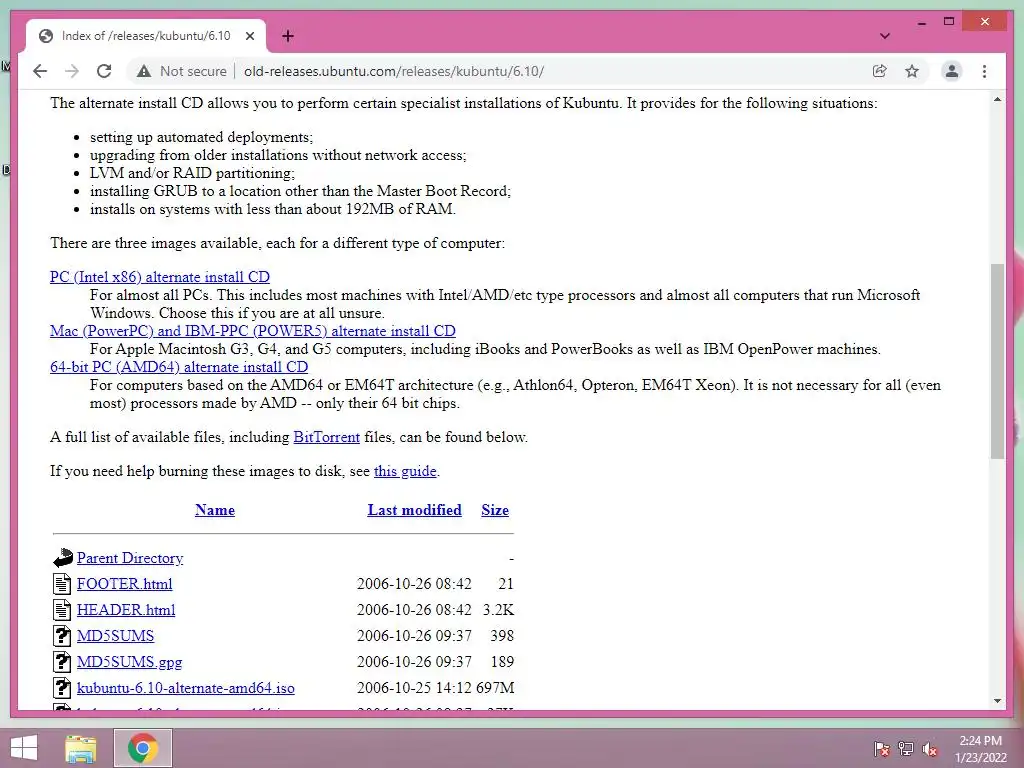Bookmark this page with the star

click(912, 71)
